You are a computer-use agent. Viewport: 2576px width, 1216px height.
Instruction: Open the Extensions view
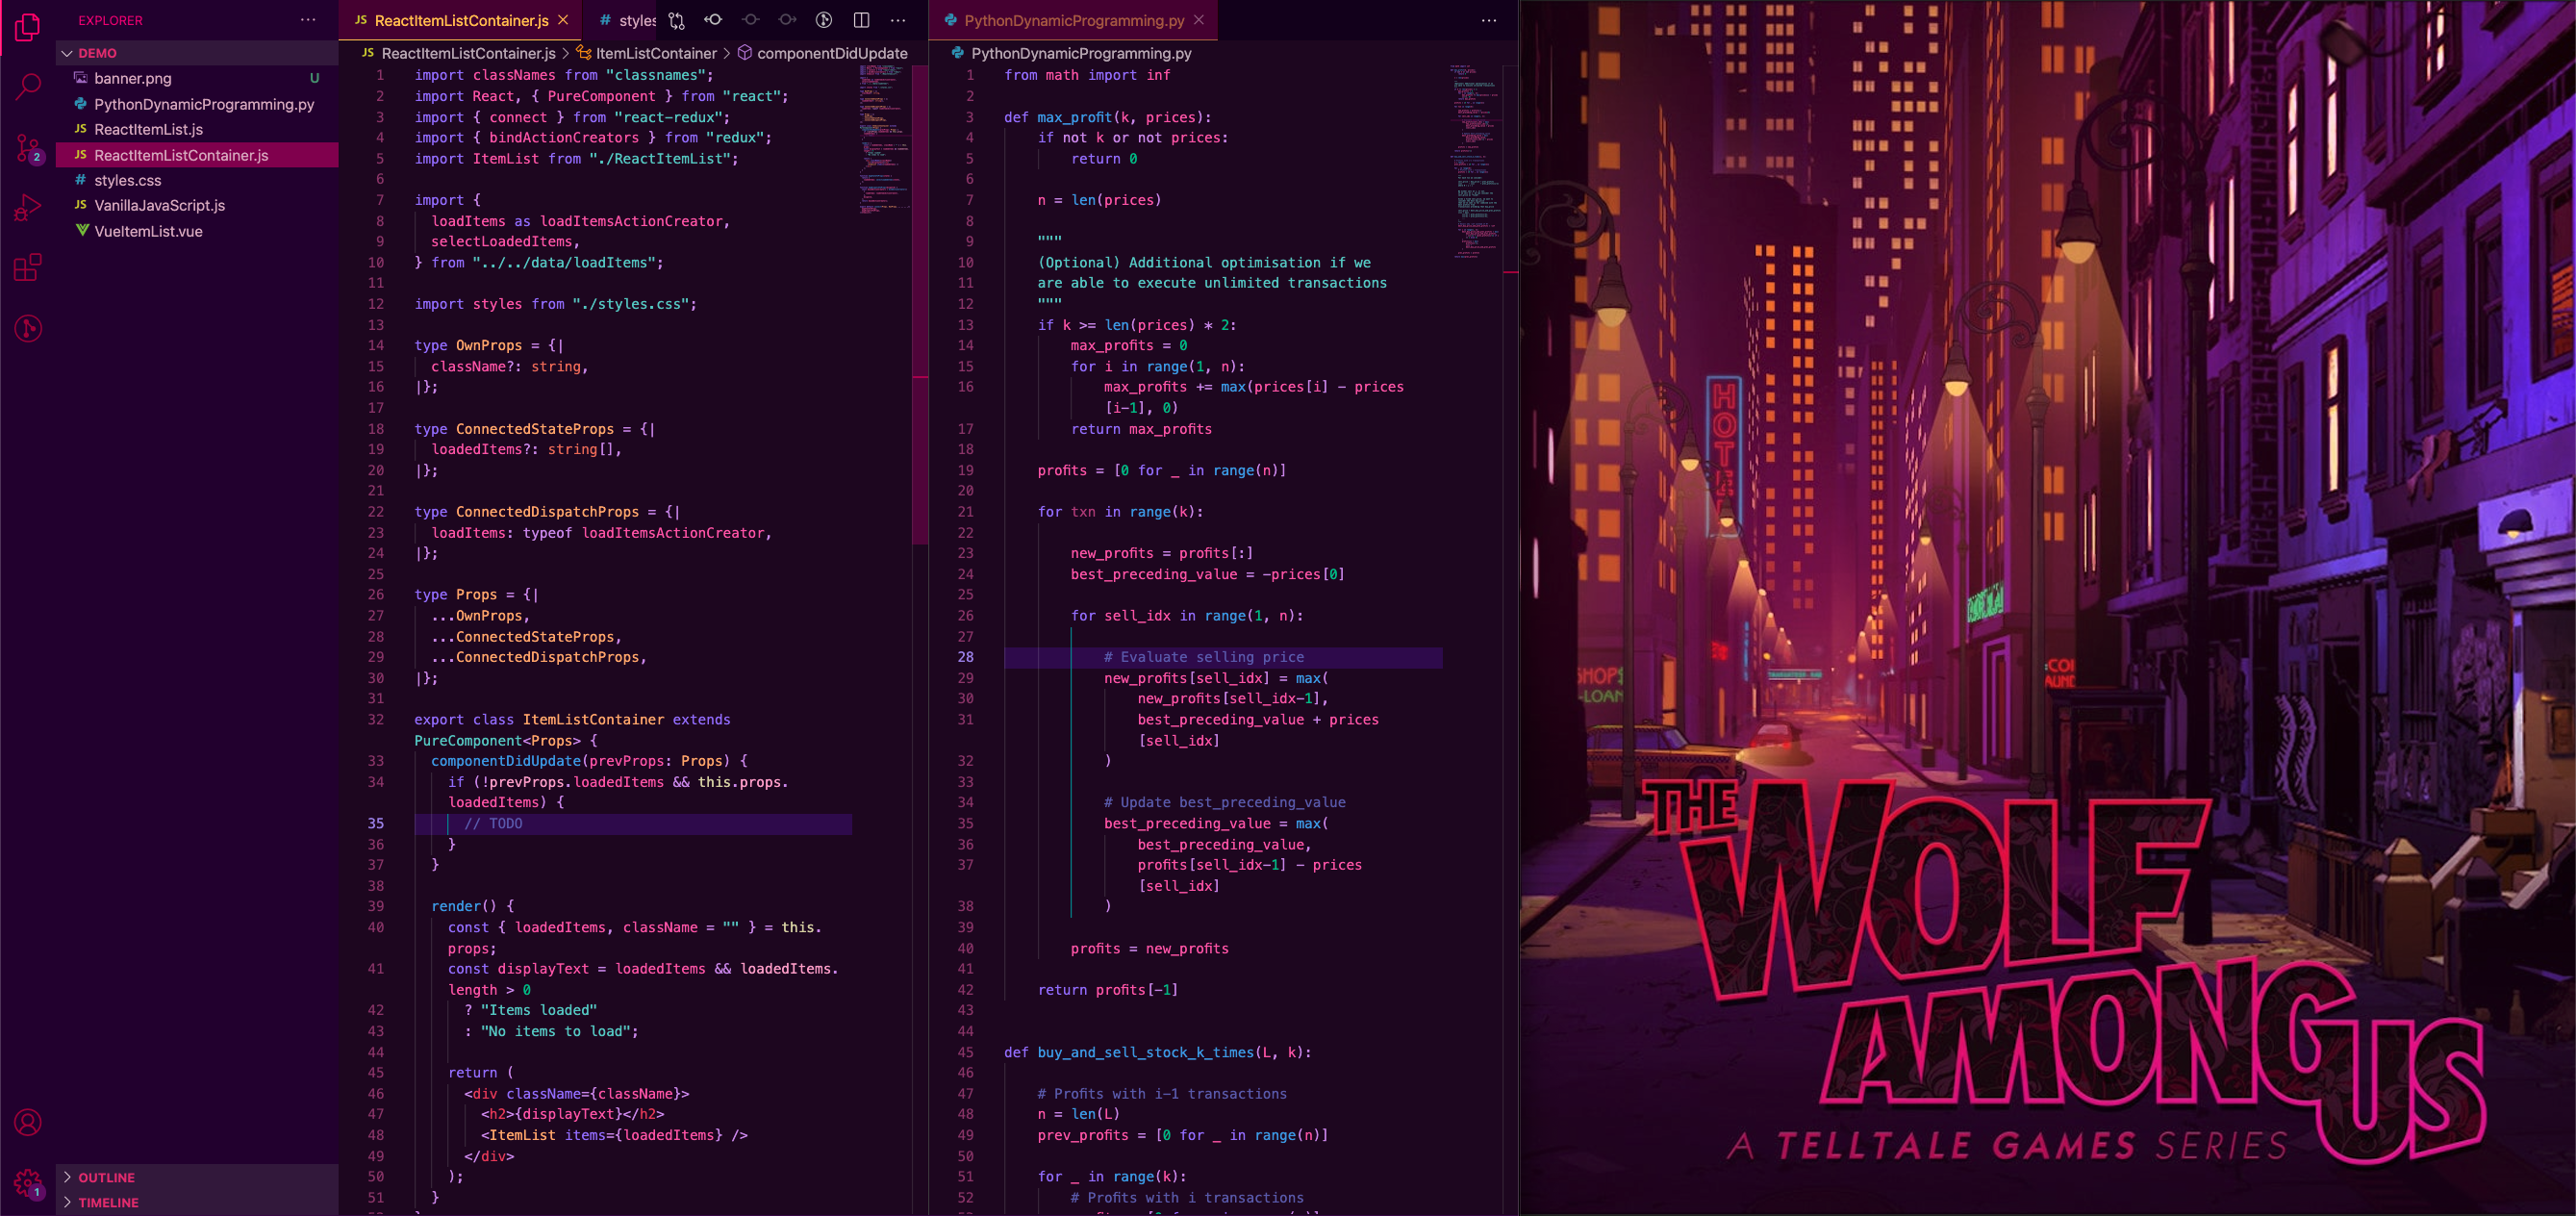tap(27, 267)
